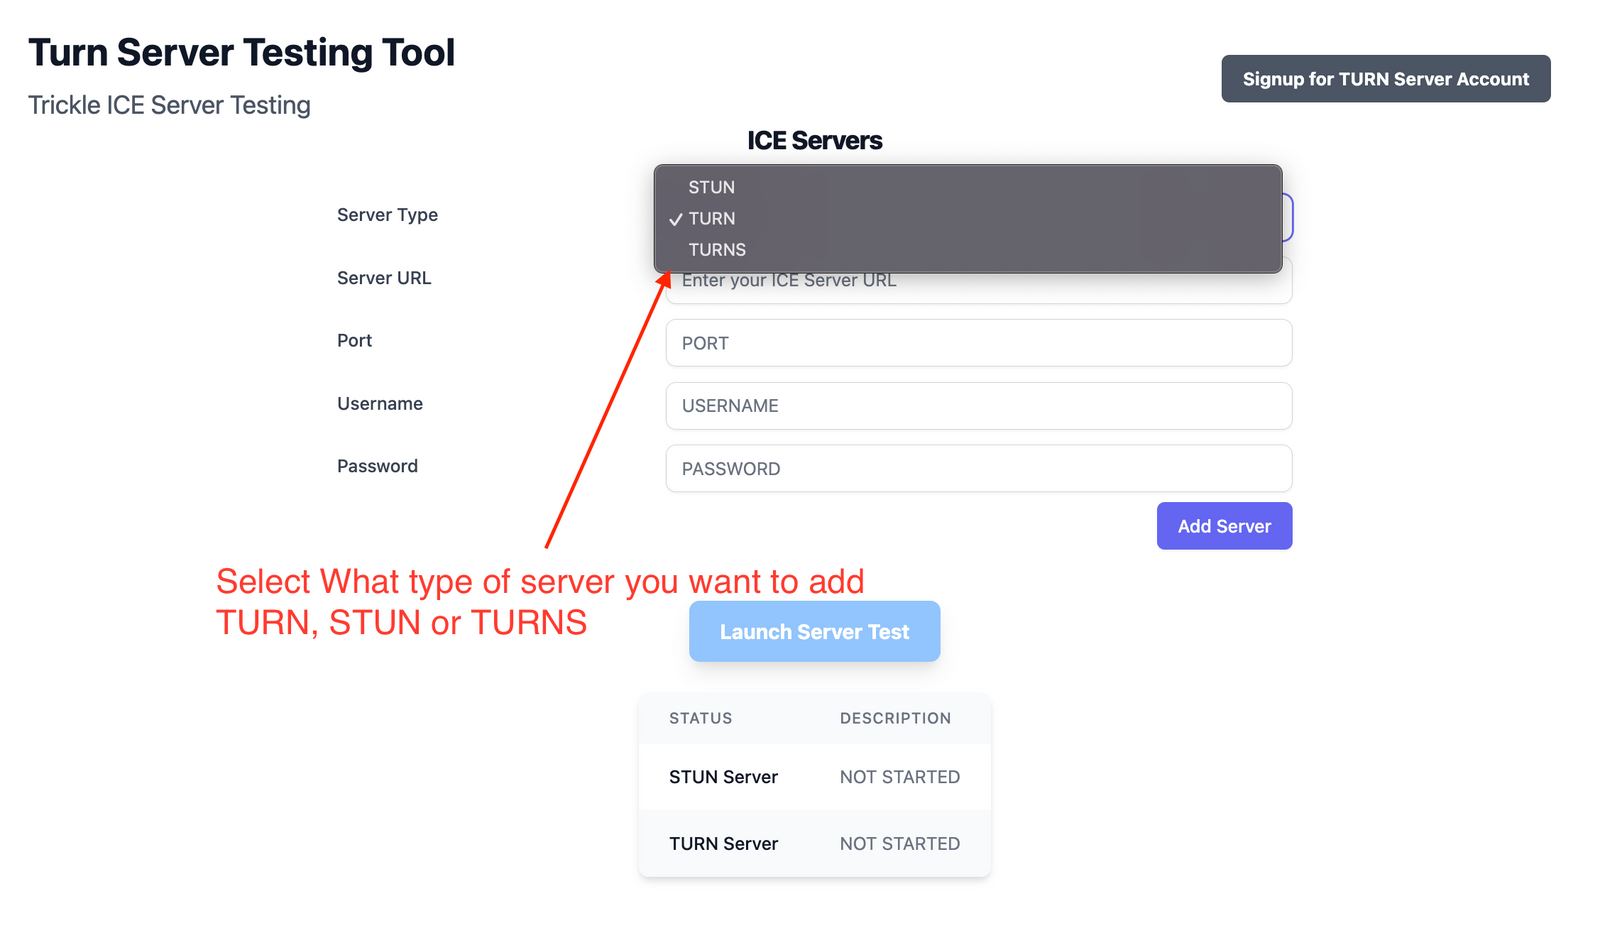Choose TURNS as the server type

coord(716,249)
